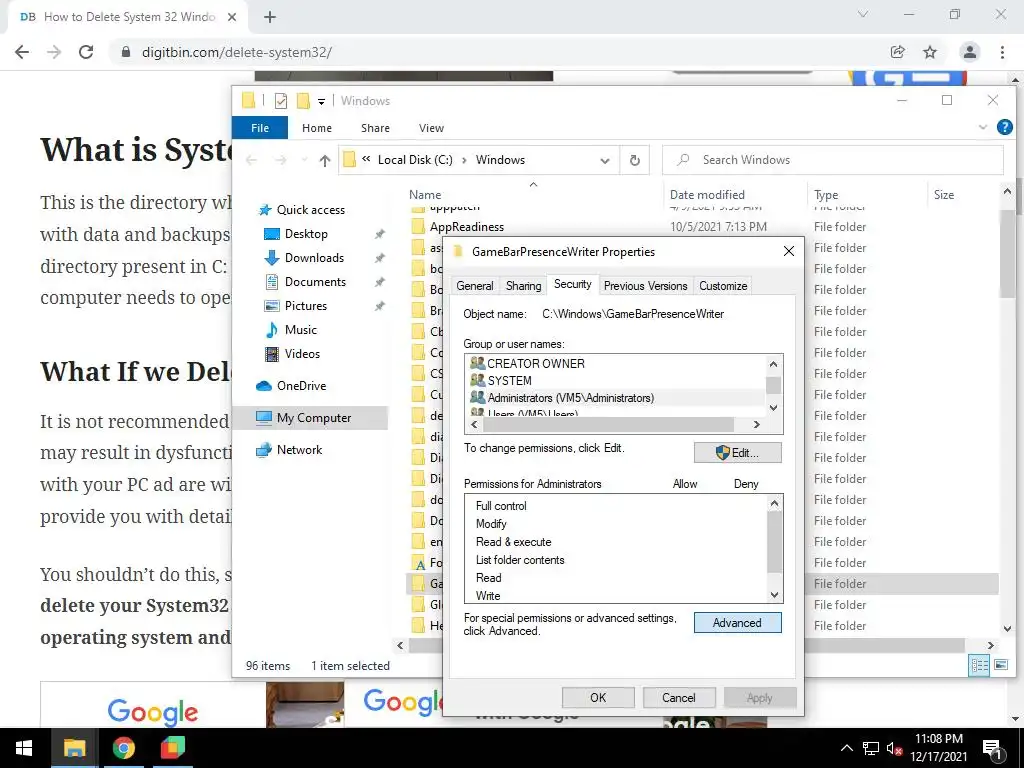1024x768 pixels.
Task: Open the Windows Start menu
Action: coord(24,748)
